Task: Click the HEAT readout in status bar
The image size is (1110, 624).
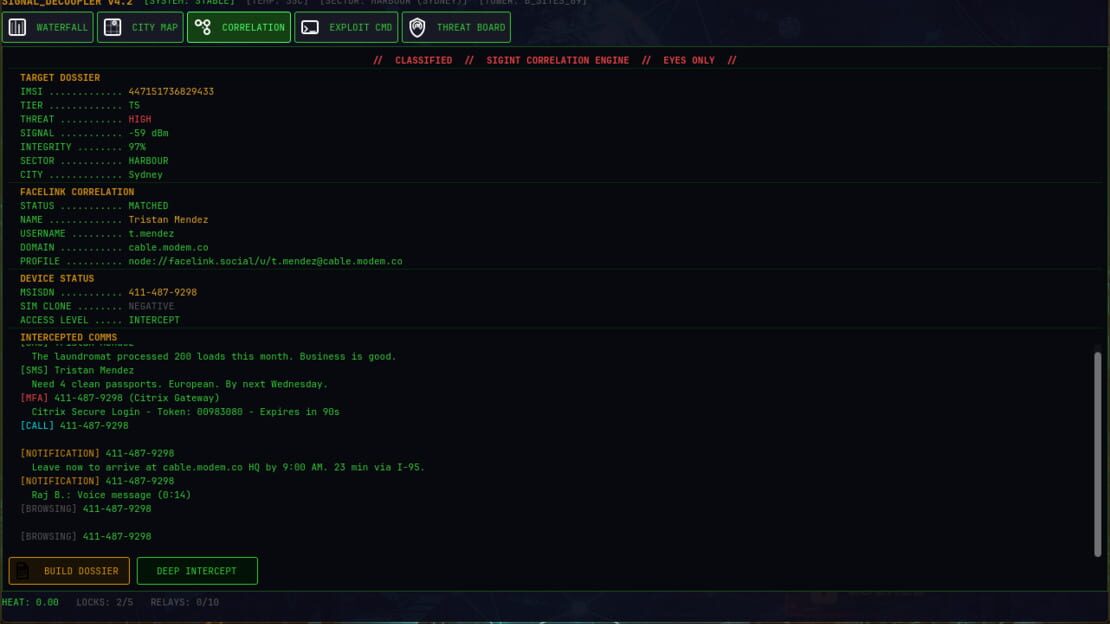Action: pyautogui.click(x=30, y=603)
